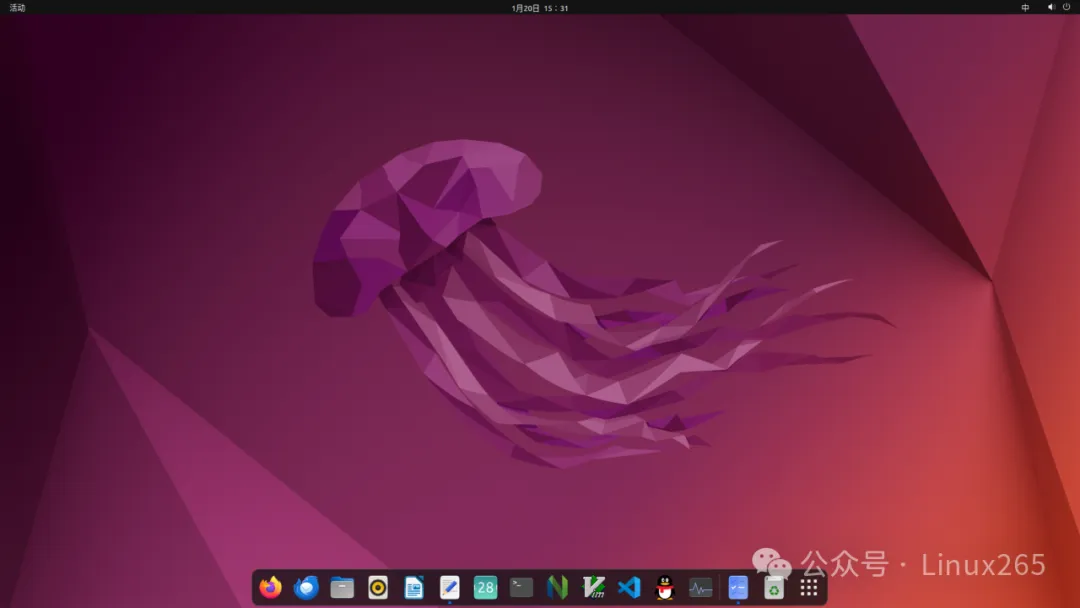Open the Activities overview
Image resolution: width=1080 pixels, height=608 pixels.
(17, 8)
